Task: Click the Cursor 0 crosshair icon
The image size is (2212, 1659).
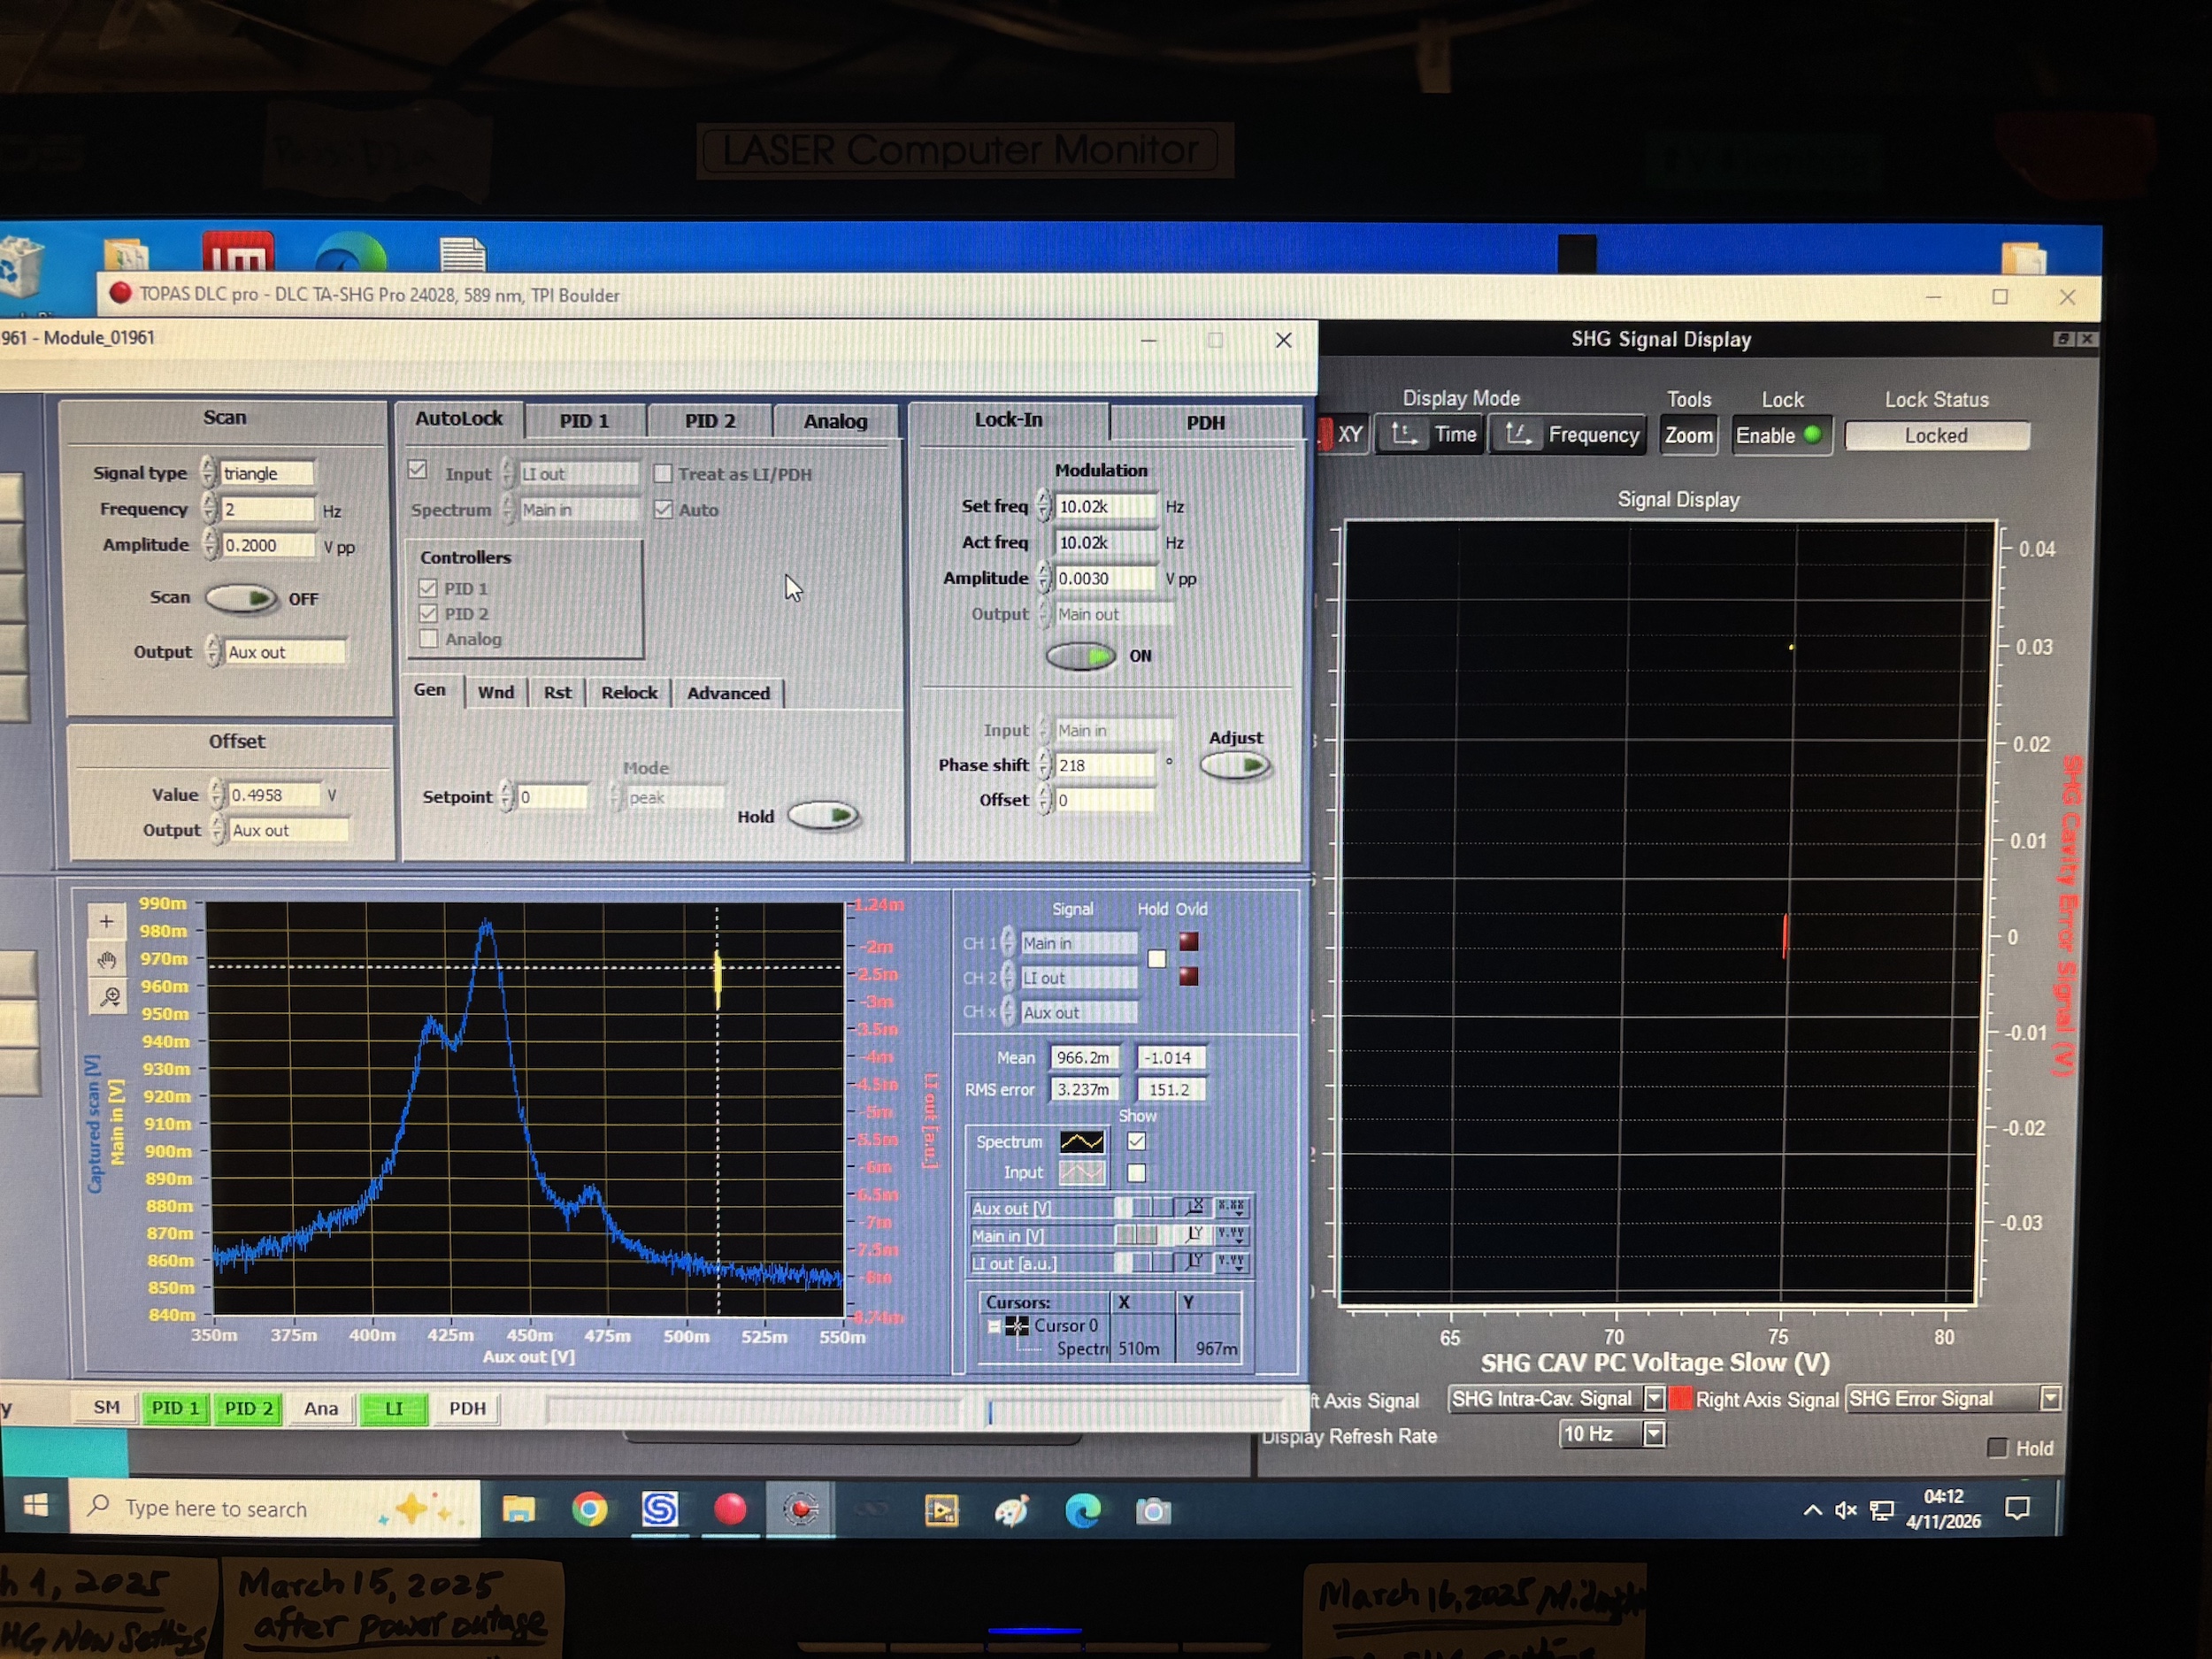Action: pyautogui.click(x=1017, y=1326)
